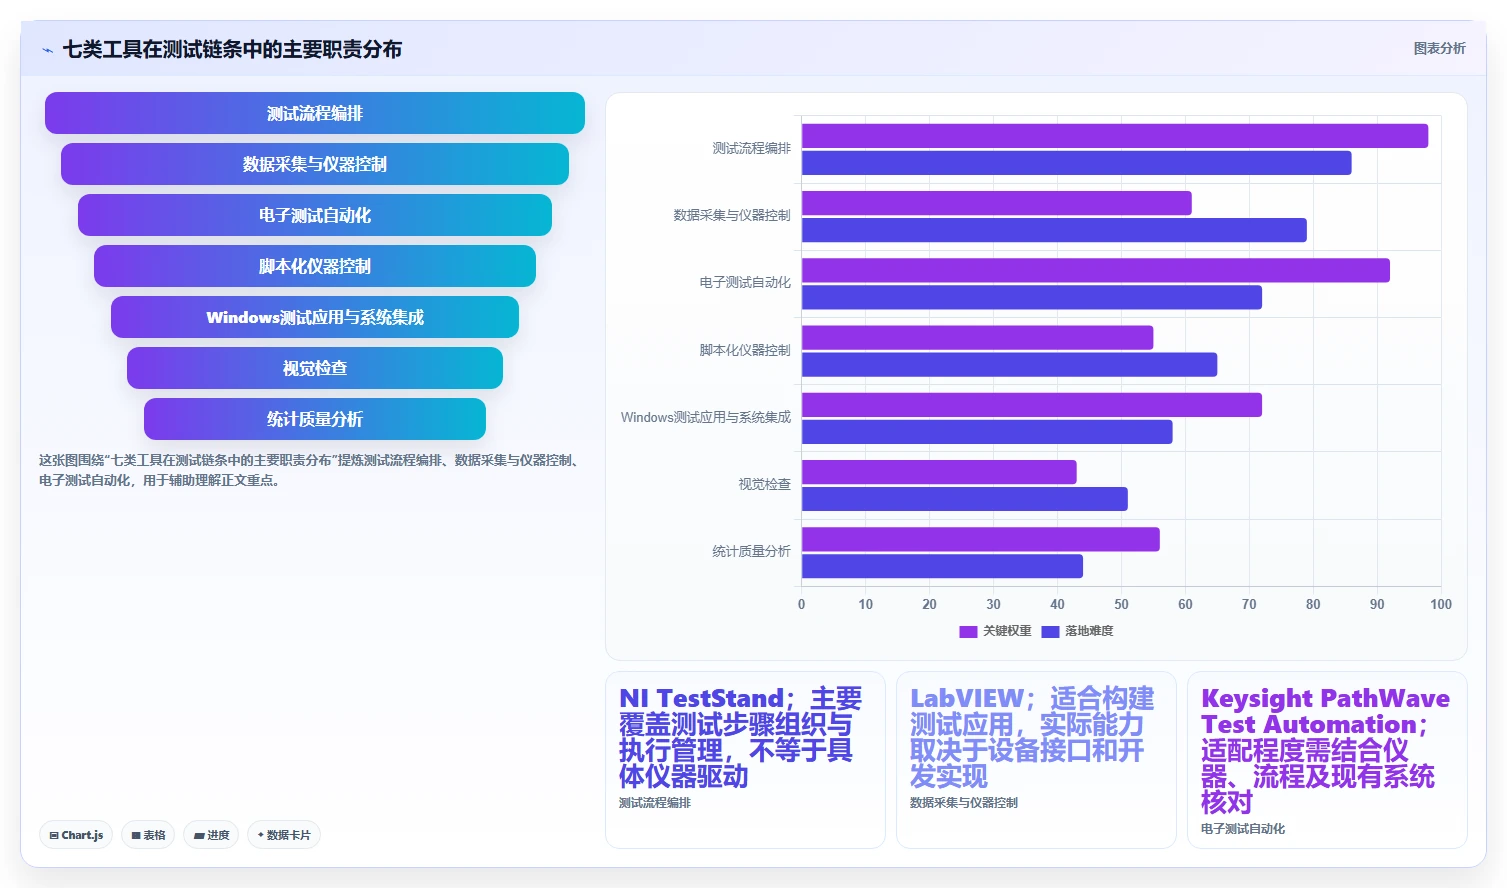Click the 测试流程编排 y-axis label

point(751,148)
